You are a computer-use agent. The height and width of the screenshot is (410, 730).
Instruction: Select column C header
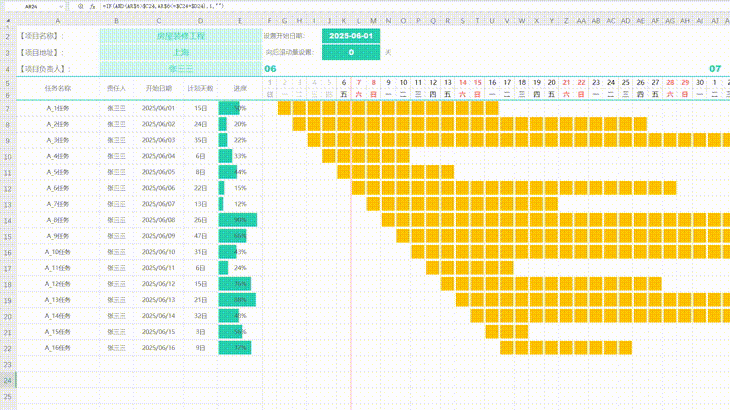coord(159,21)
